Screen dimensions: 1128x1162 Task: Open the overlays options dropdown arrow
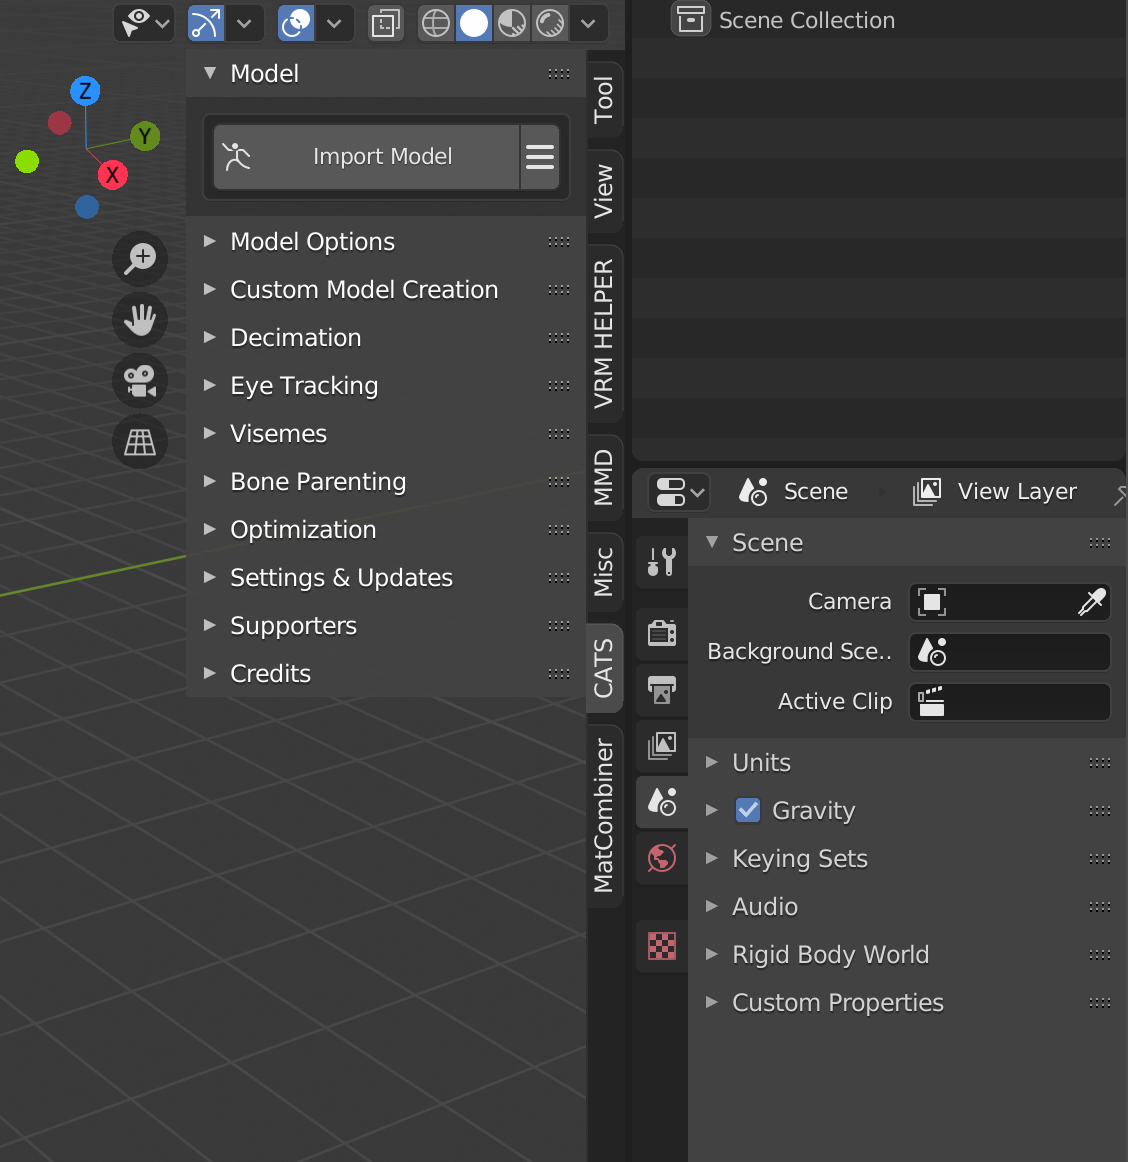[334, 23]
